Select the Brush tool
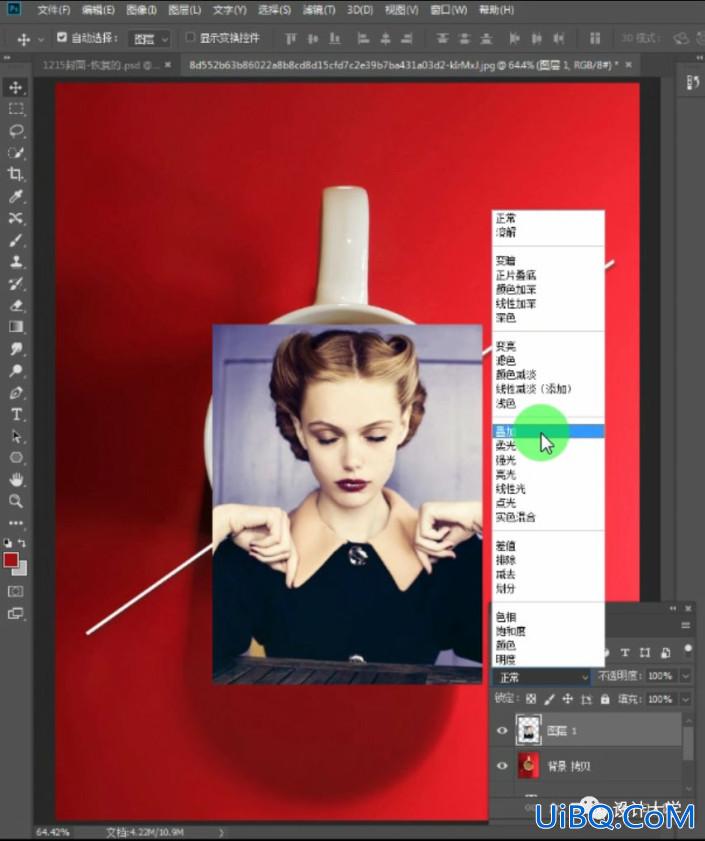Screen dimensions: 705x841 click(x=16, y=240)
